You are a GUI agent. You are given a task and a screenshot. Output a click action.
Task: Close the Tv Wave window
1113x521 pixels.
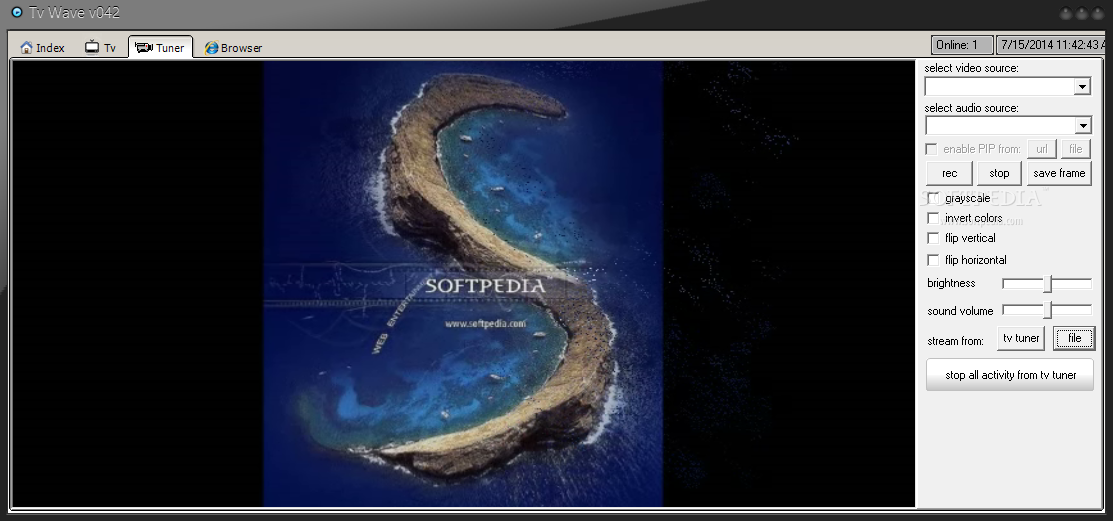pyautogui.click(x=1097, y=13)
